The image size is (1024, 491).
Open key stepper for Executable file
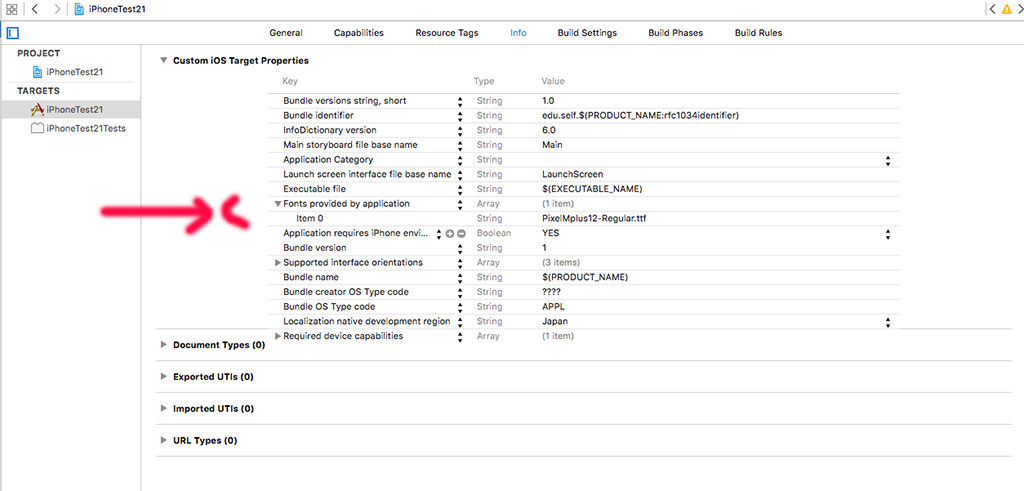[x=460, y=189]
